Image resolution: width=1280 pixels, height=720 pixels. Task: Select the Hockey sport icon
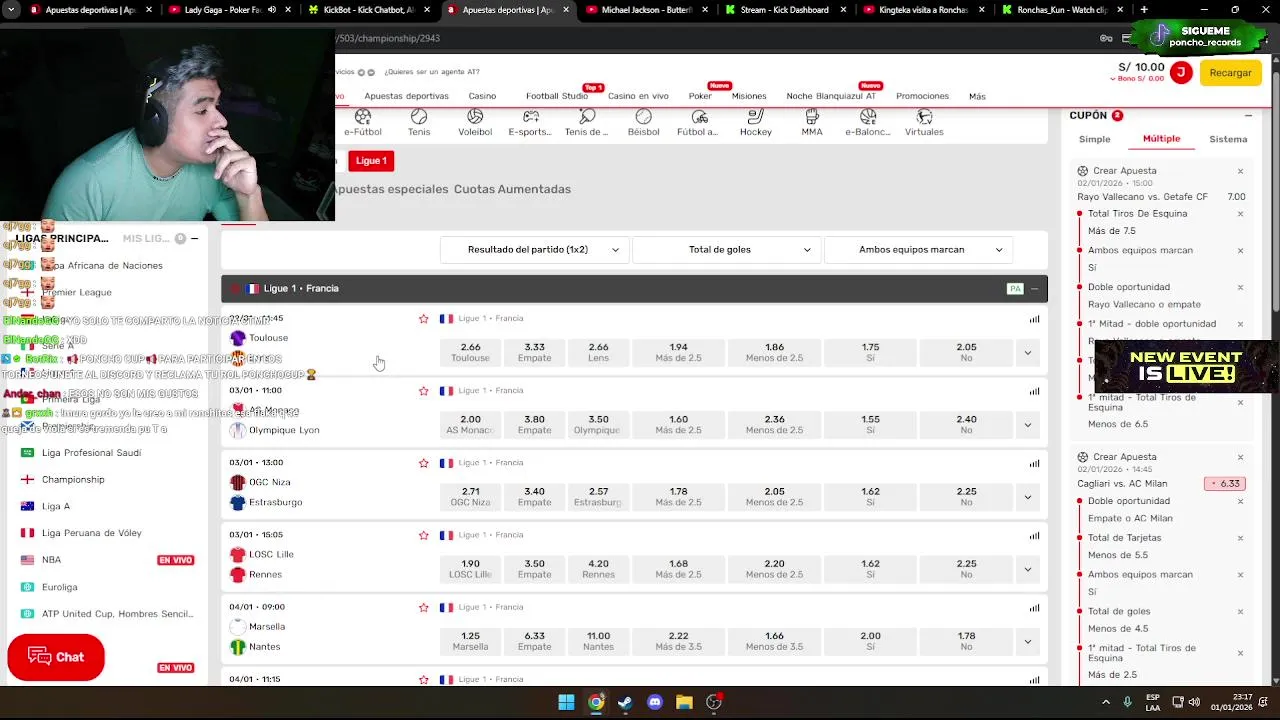pos(756,123)
